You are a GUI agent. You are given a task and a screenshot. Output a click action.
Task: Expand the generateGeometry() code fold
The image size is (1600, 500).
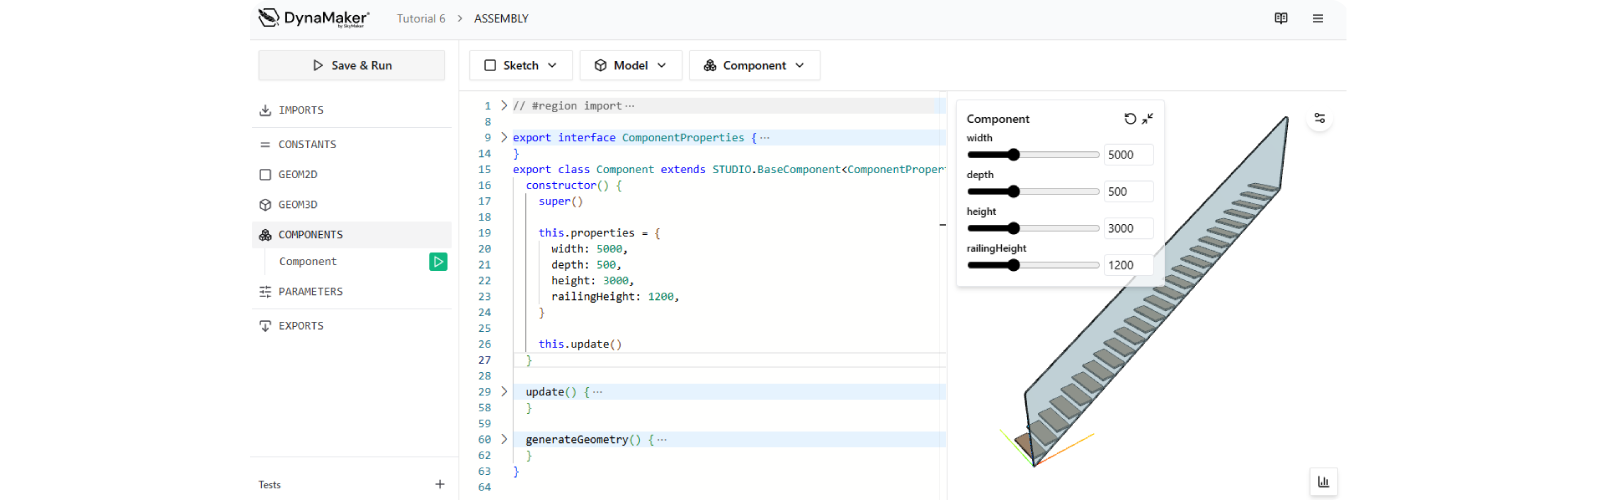click(x=504, y=439)
